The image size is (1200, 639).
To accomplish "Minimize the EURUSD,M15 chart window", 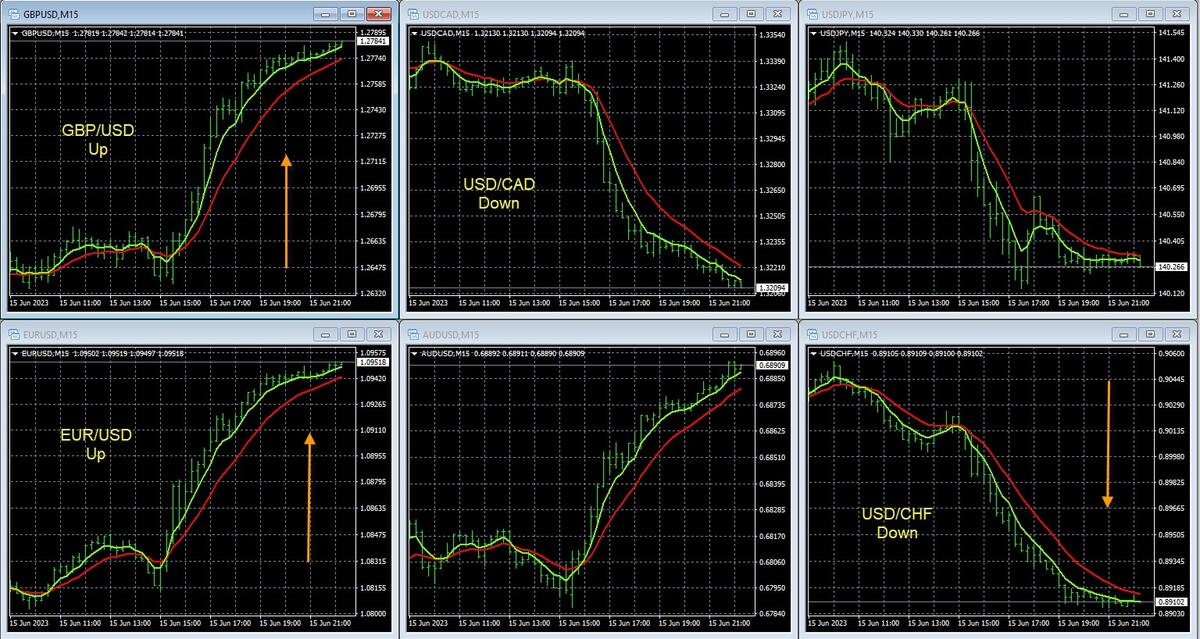I will (x=326, y=333).
